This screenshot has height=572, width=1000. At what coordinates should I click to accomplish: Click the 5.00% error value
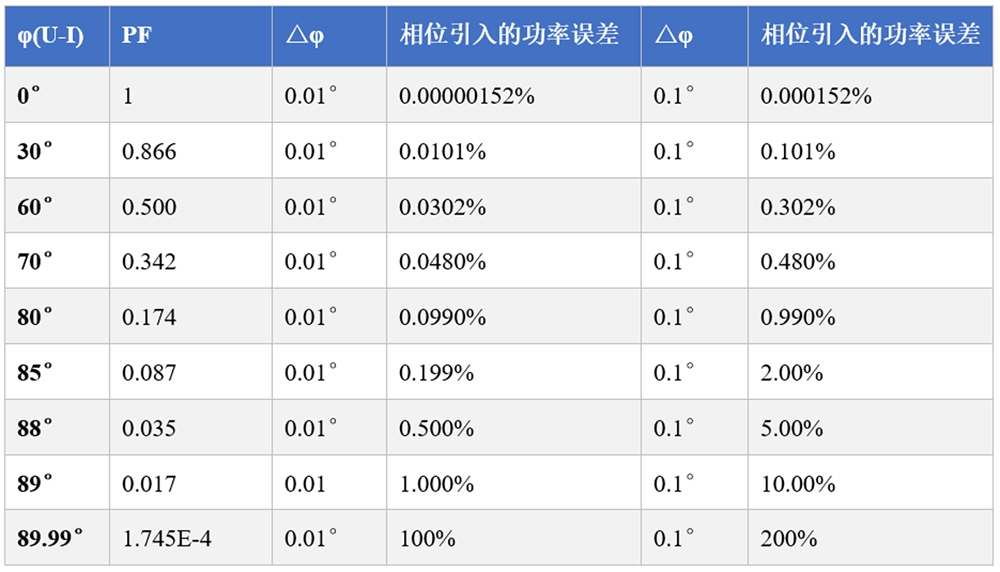pos(792,428)
